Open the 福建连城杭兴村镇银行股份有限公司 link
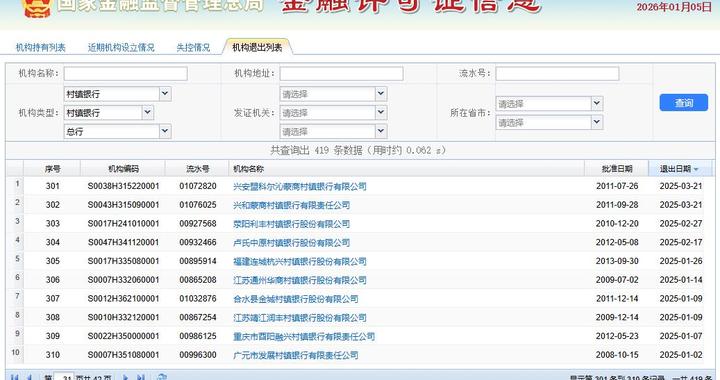Image resolution: width=720 pixels, height=380 pixels. [x=299, y=262]
